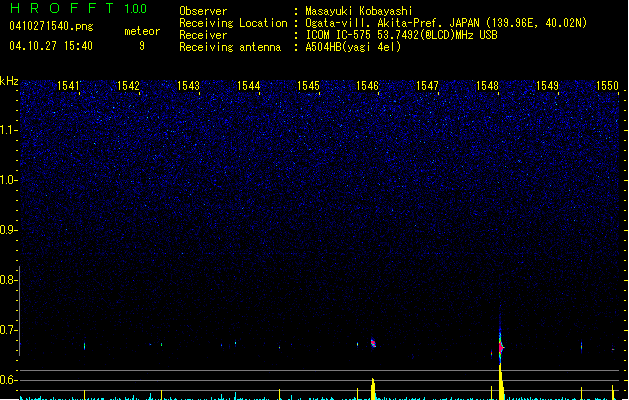This screenshot has width=629, height=400.
Task: Select the 1541 time marker
Action: pos(70,87)
